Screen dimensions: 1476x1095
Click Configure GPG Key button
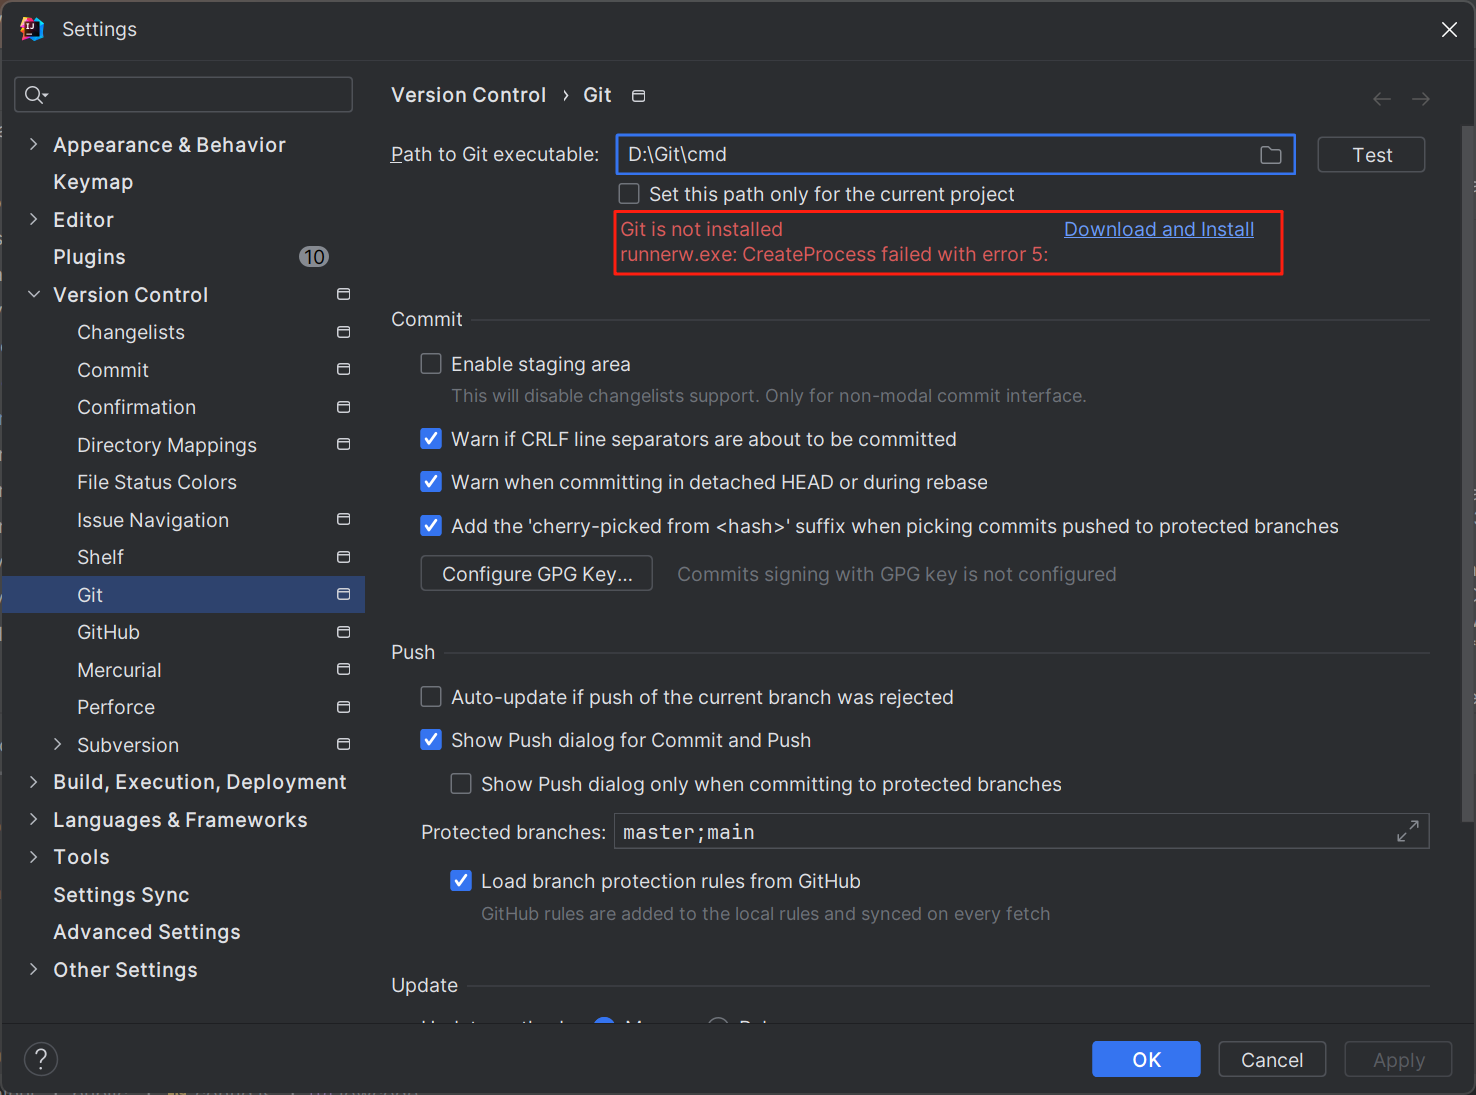click(536, 574)
